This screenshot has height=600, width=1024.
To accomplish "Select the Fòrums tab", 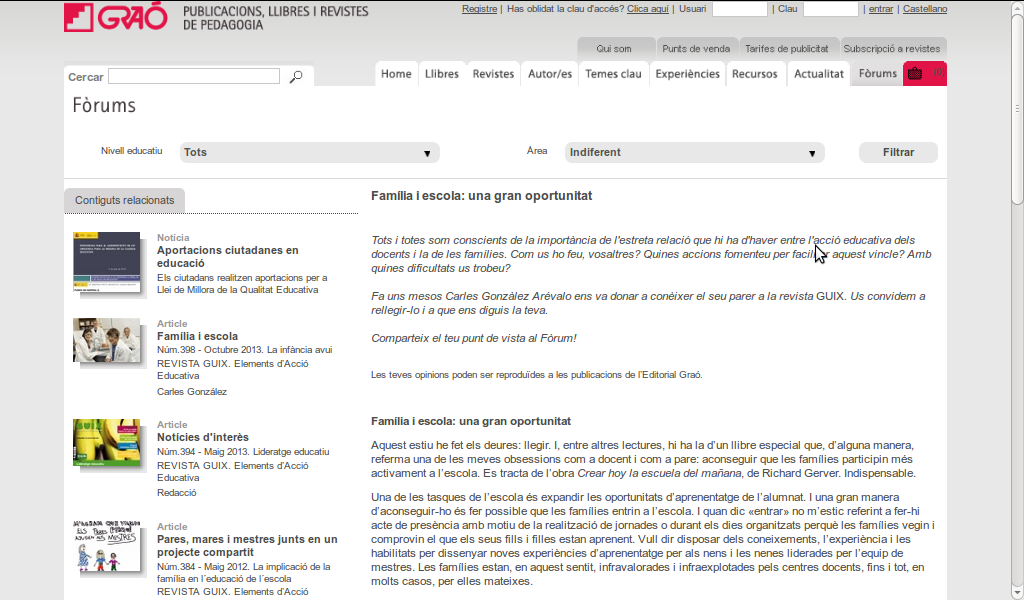I will pyautogui.click(x=877, y=73).
